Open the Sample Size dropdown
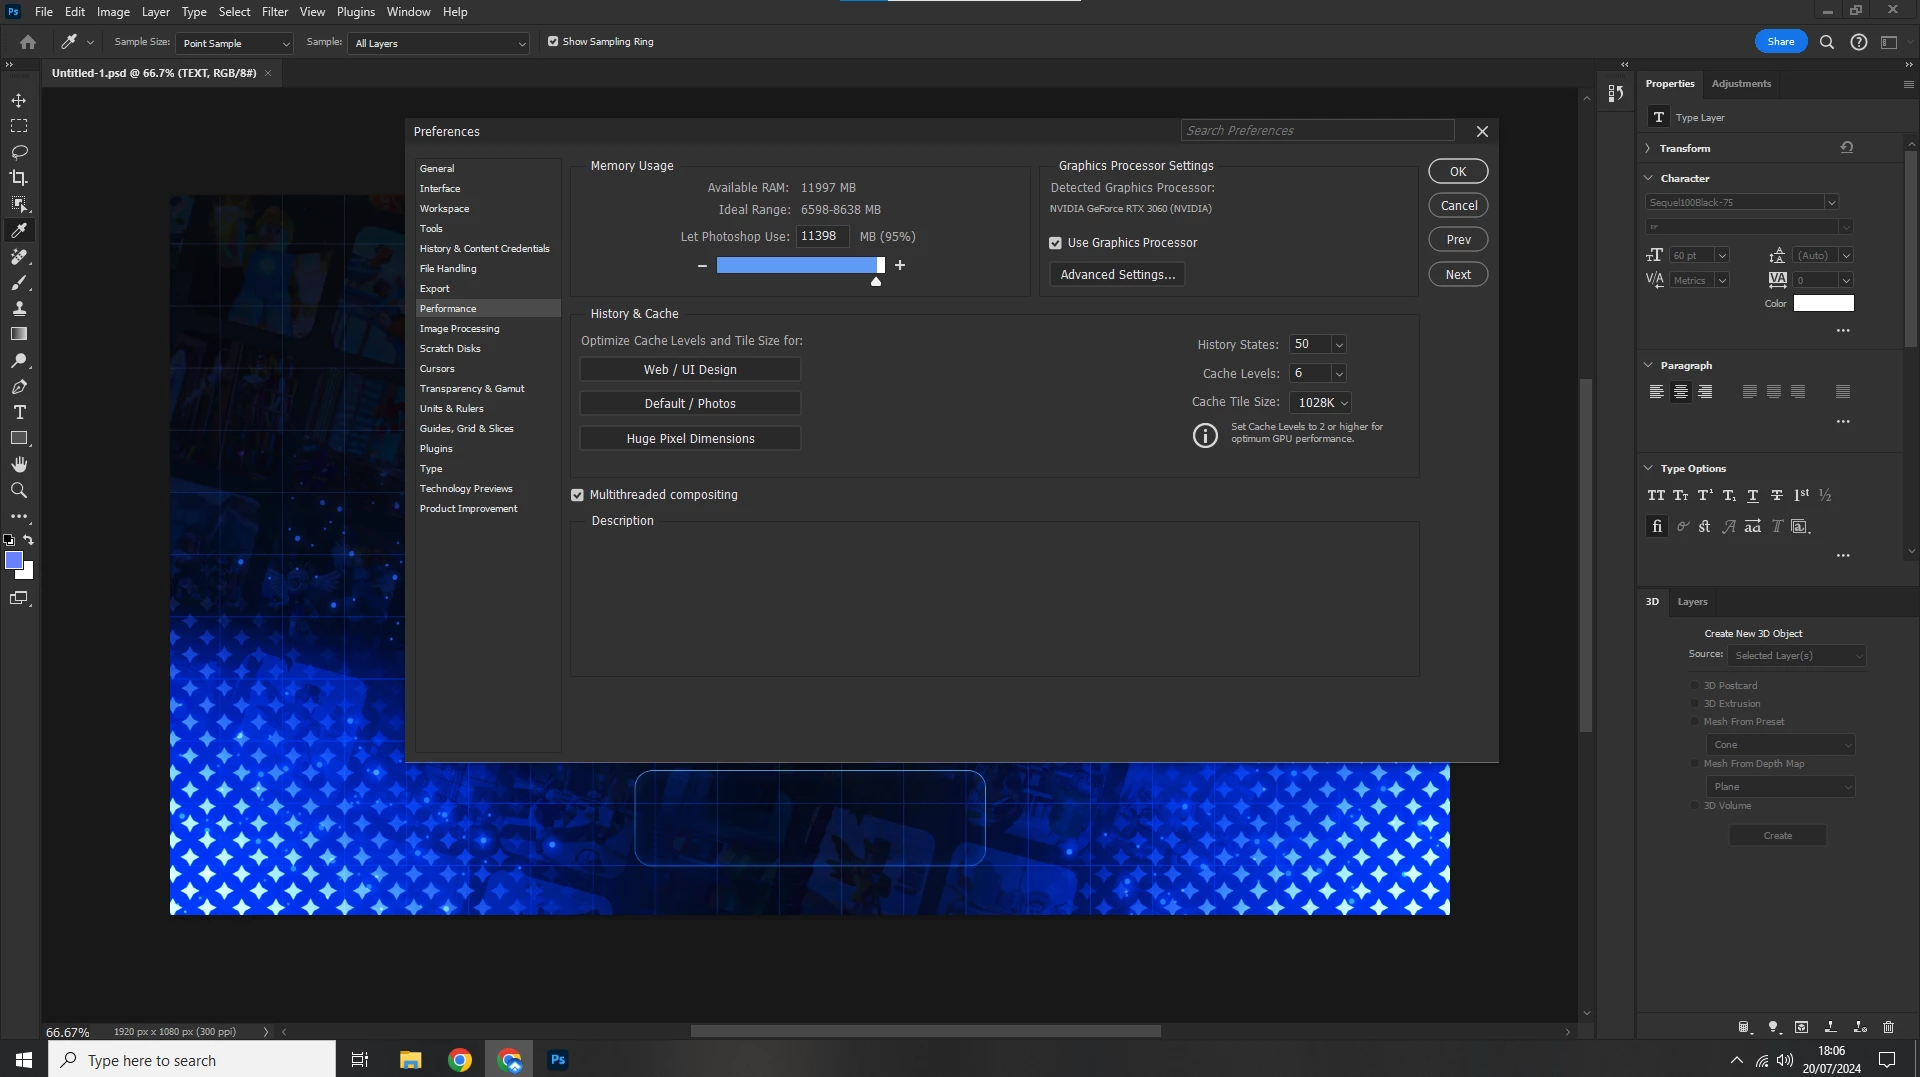This screenshot has height=1077, width=1920. click(x=235, y=43)
